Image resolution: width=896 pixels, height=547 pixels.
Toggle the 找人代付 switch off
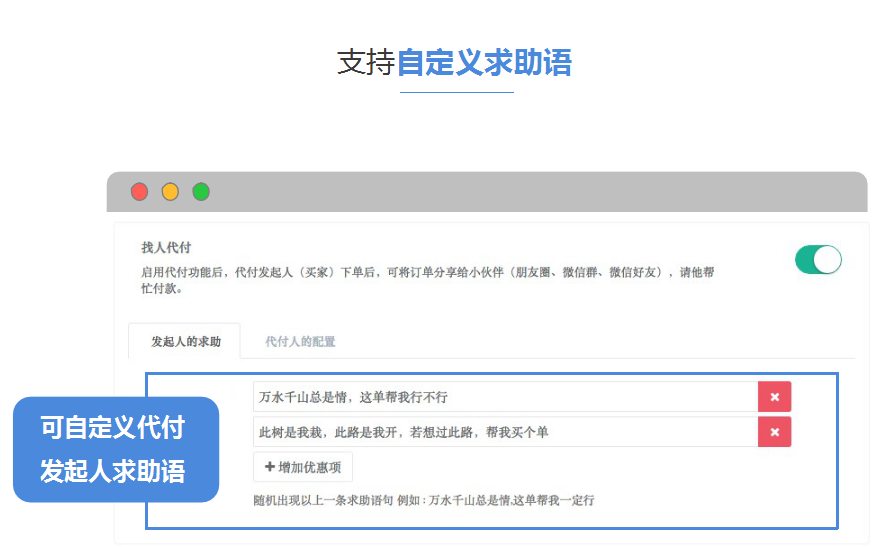pyautogui.click(x=818, y=260)
